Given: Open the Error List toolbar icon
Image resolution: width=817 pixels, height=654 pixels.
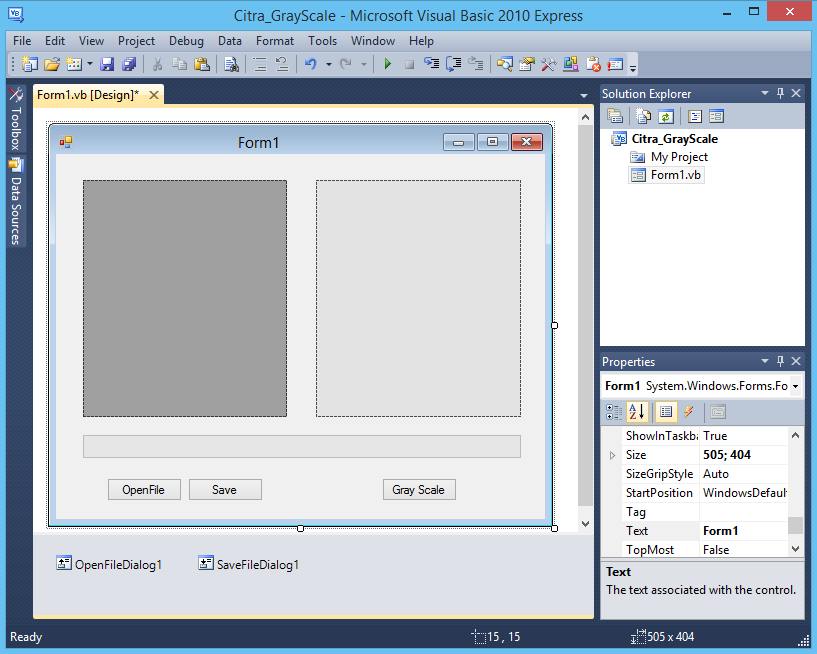Looking at the screenshot, I should click(x=593, y=64).
